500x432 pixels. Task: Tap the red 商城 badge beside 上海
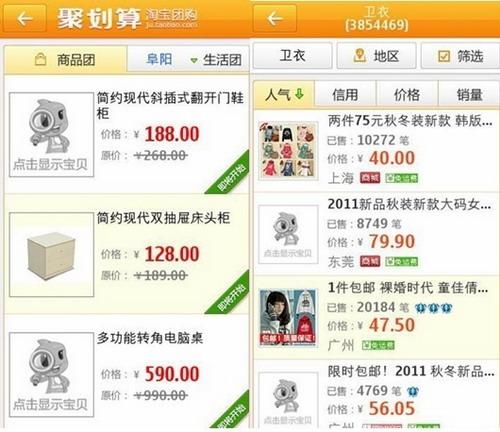pyautogui.click(x=370, y=178)
